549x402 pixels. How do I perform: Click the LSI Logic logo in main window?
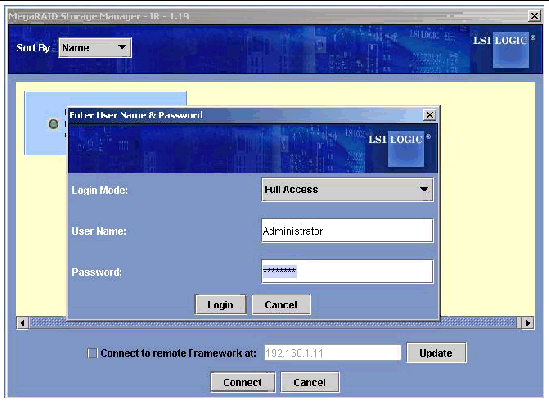(503, 49)
